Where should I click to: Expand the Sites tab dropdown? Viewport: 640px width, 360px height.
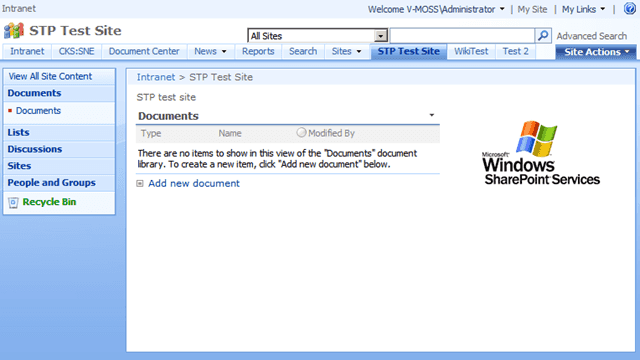click(x=359, y=51)
